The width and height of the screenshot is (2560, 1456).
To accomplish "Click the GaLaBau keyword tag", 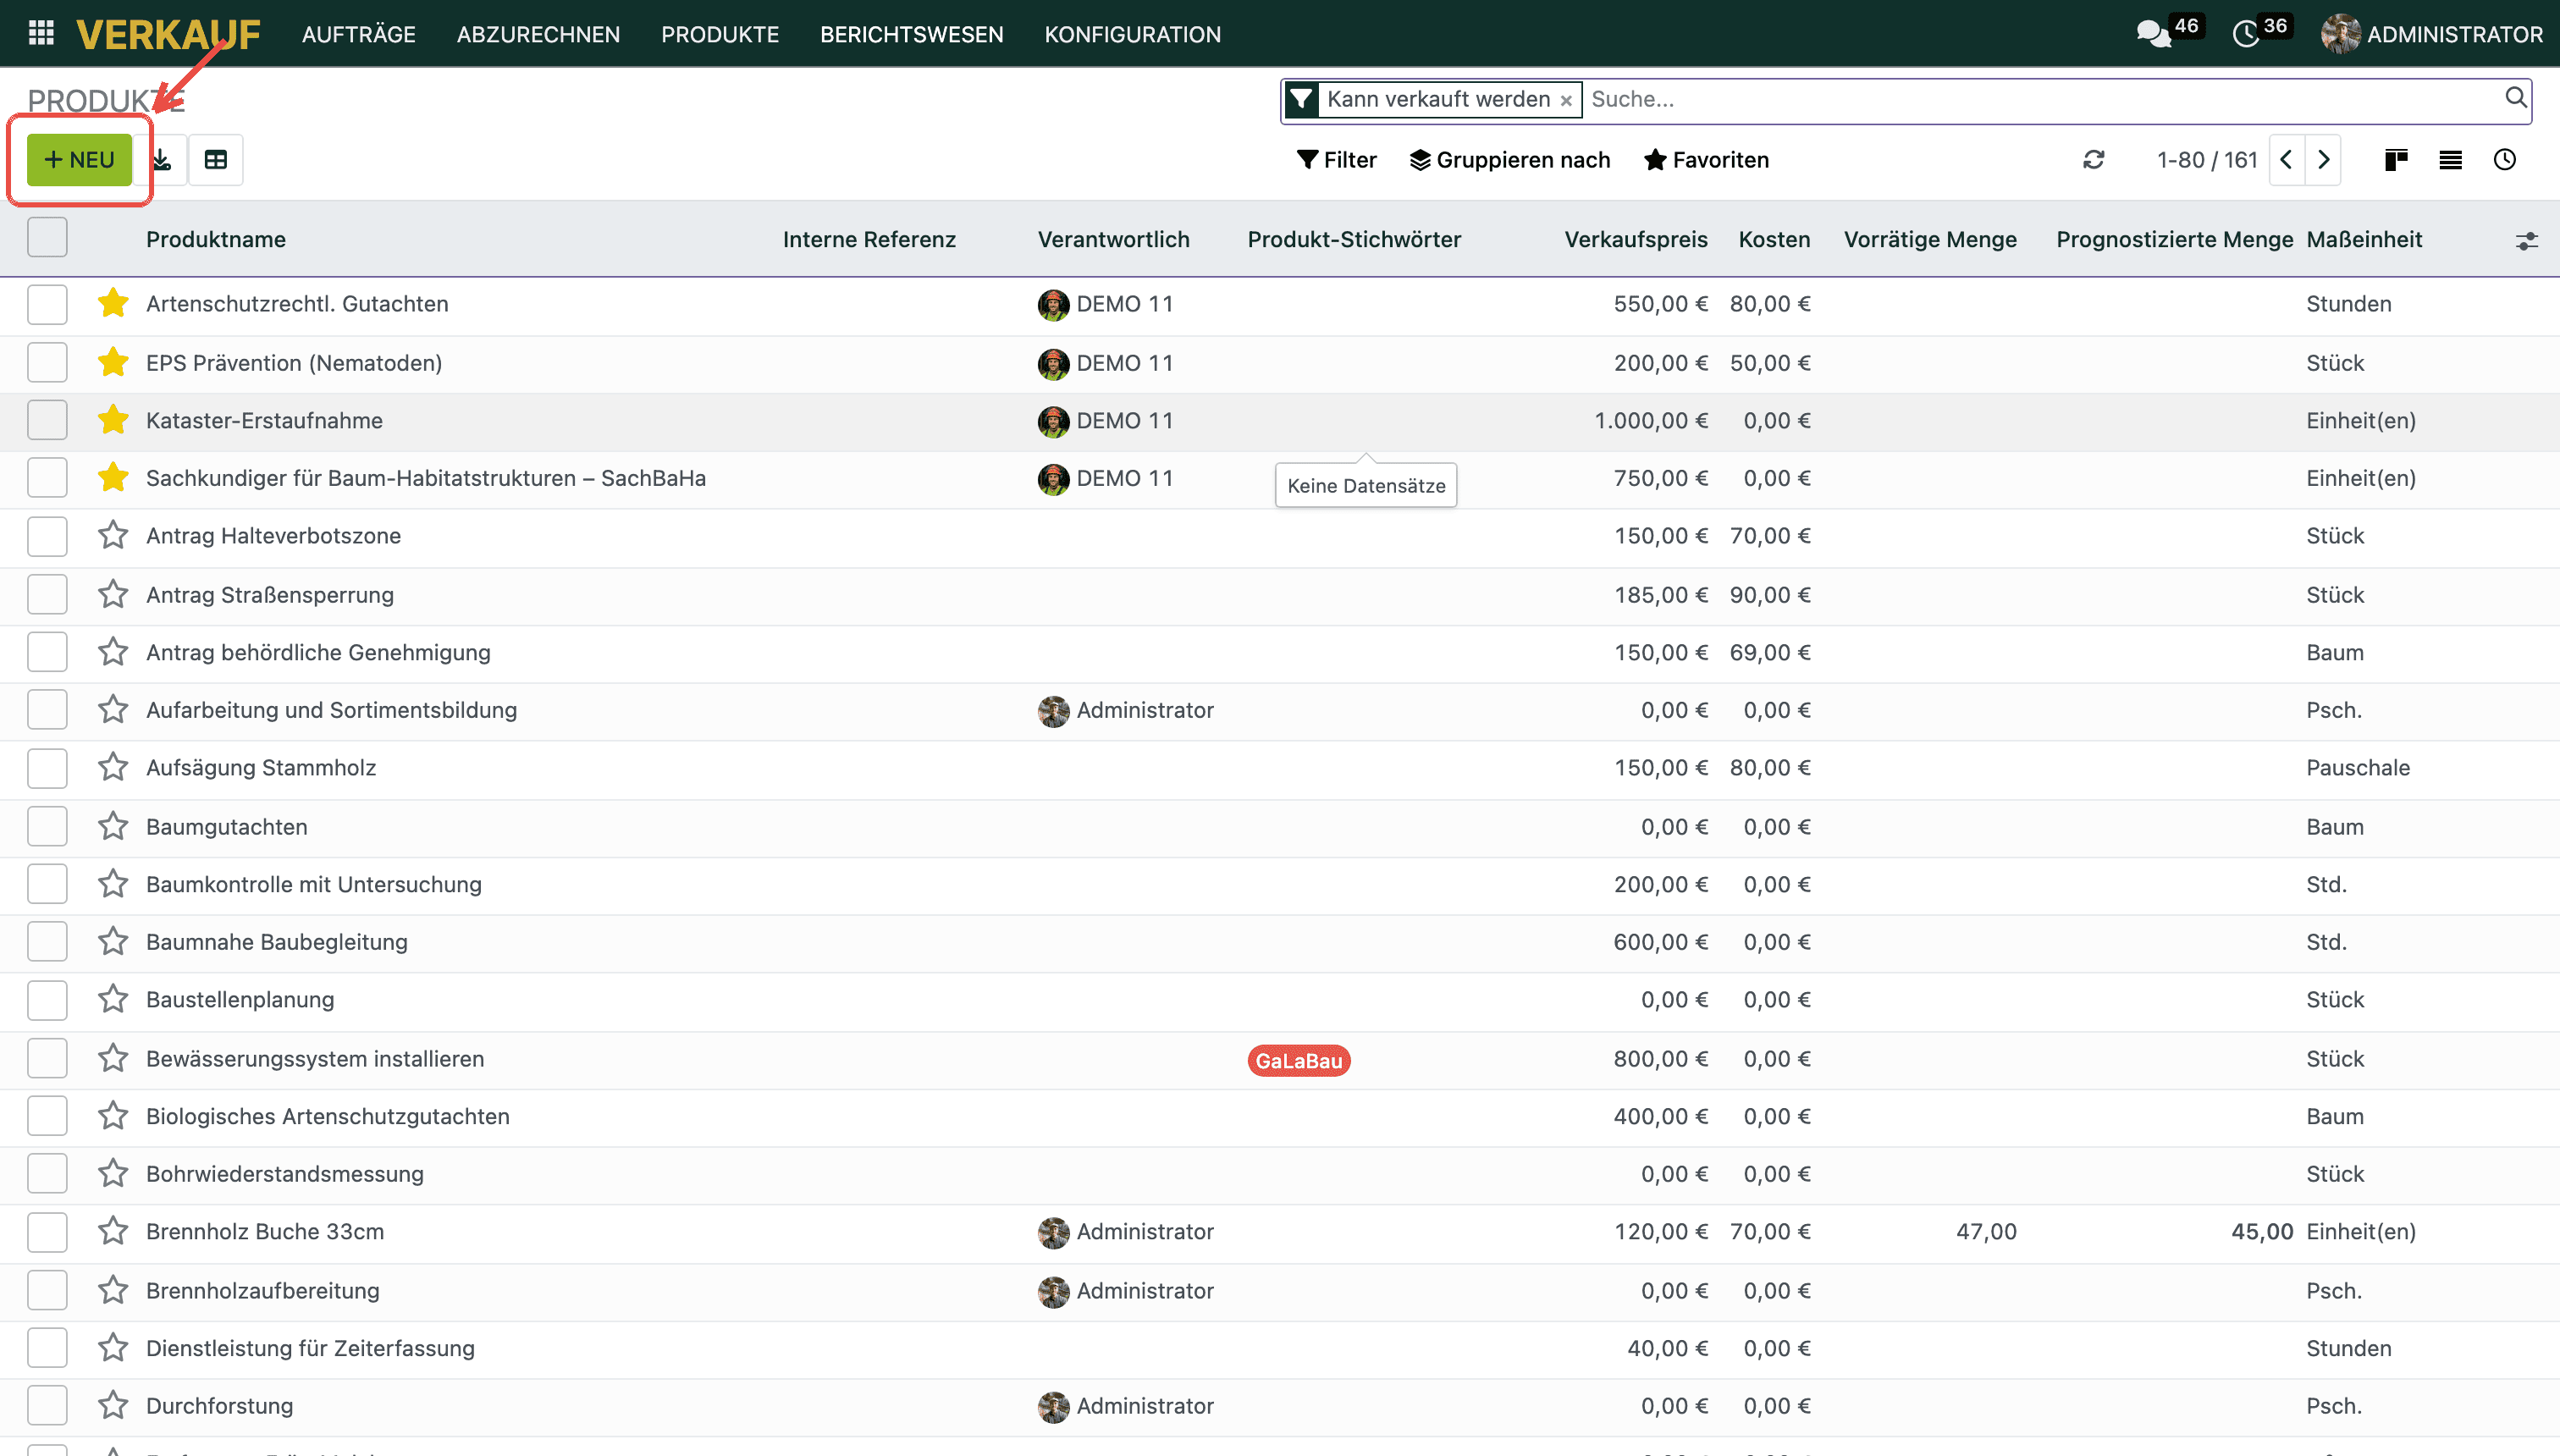I will coord(1299,1060).
